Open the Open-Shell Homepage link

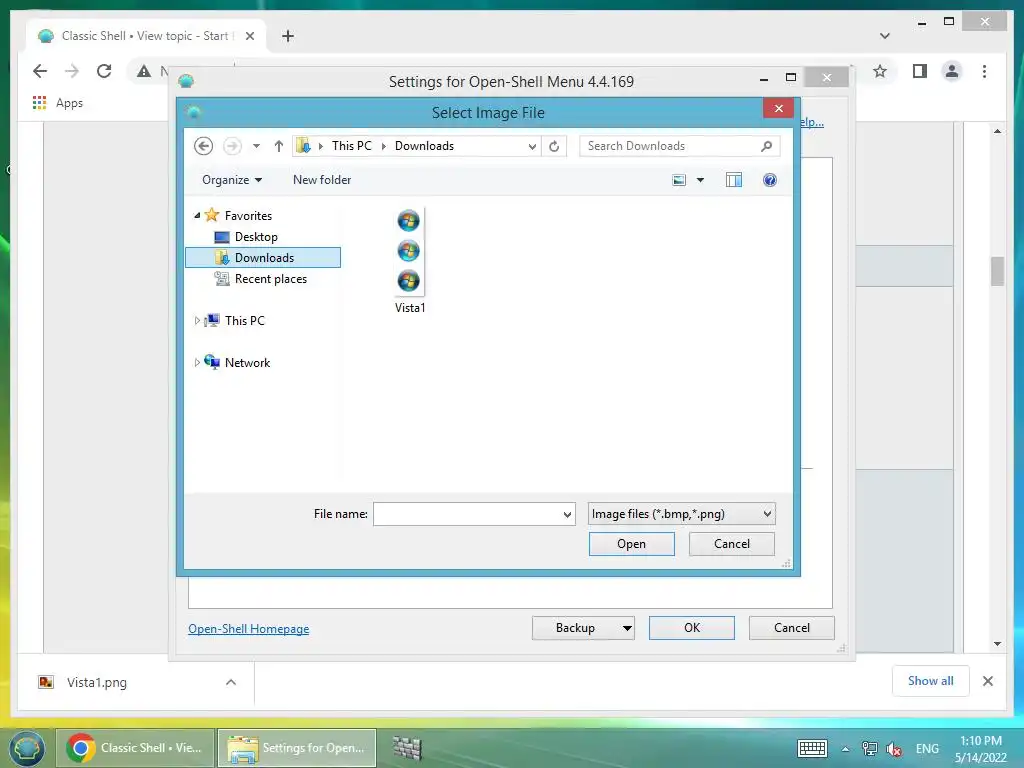[249, 629]
